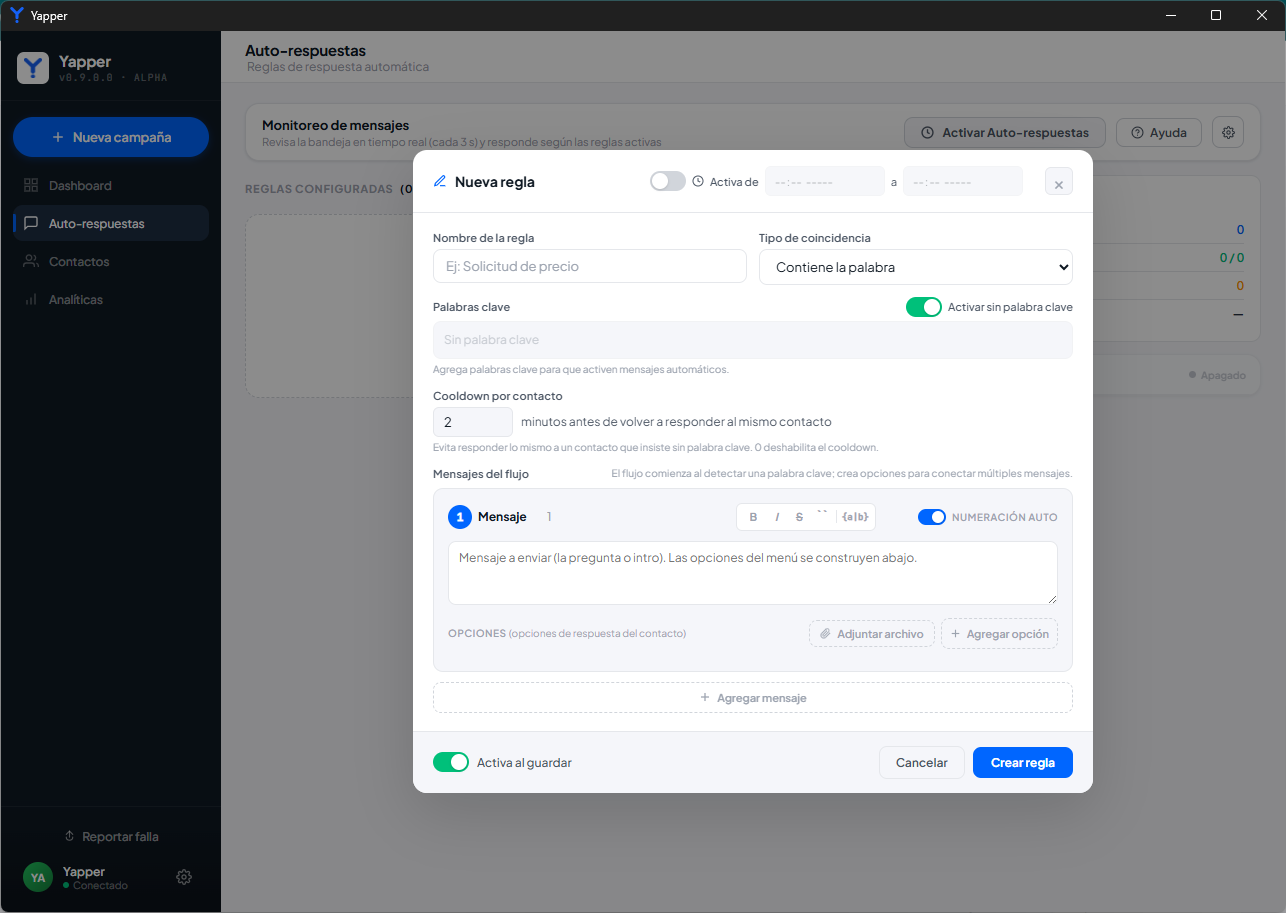Click the Mensaje heading label
This screenshot has height=913, width=1286.
[x=502, y=517]
